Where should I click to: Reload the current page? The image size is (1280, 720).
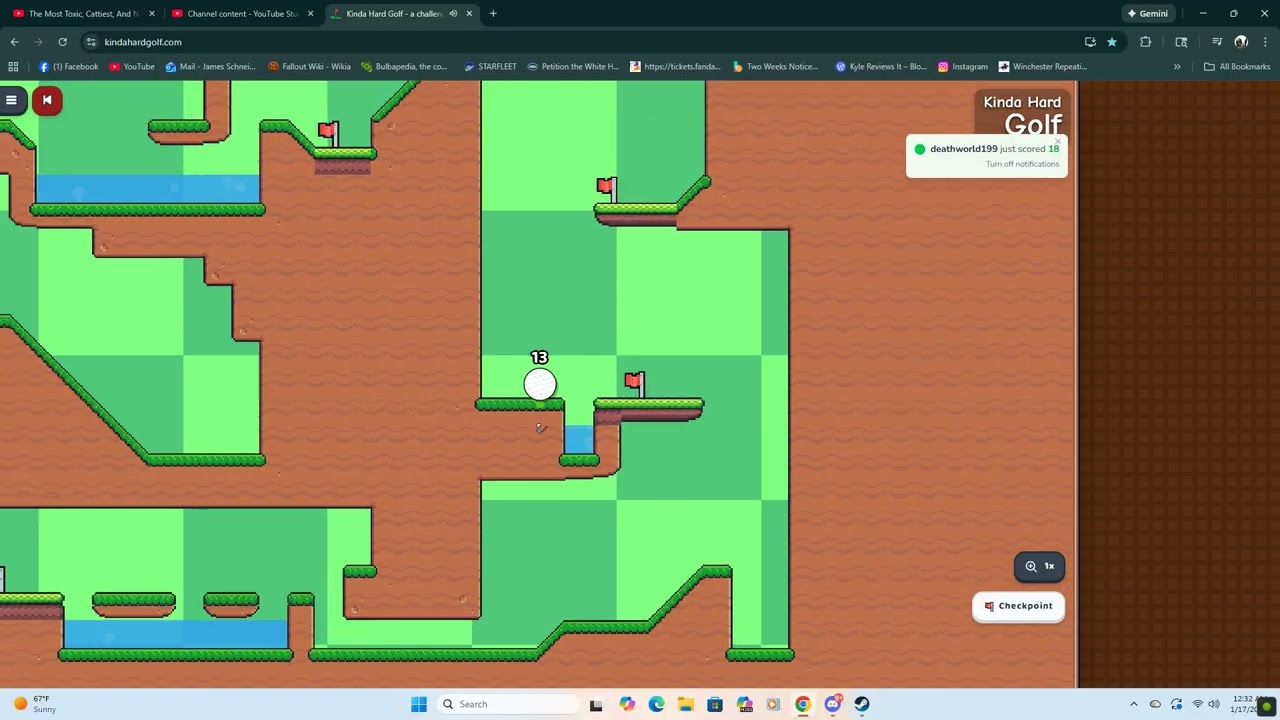(x=62, y=42)
